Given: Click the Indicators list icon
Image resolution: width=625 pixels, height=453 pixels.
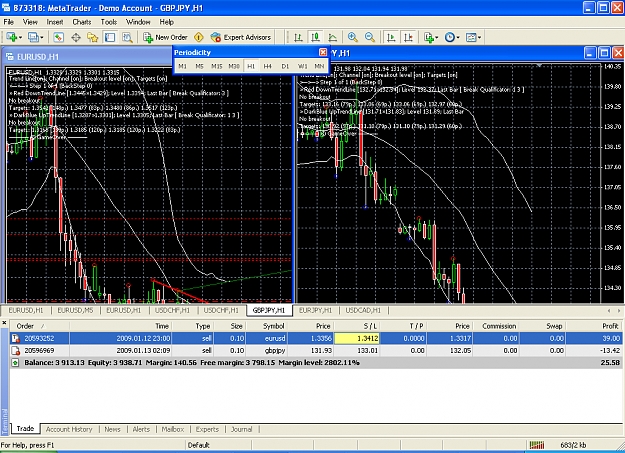Looking at the screenshot, I should (428, 37).
